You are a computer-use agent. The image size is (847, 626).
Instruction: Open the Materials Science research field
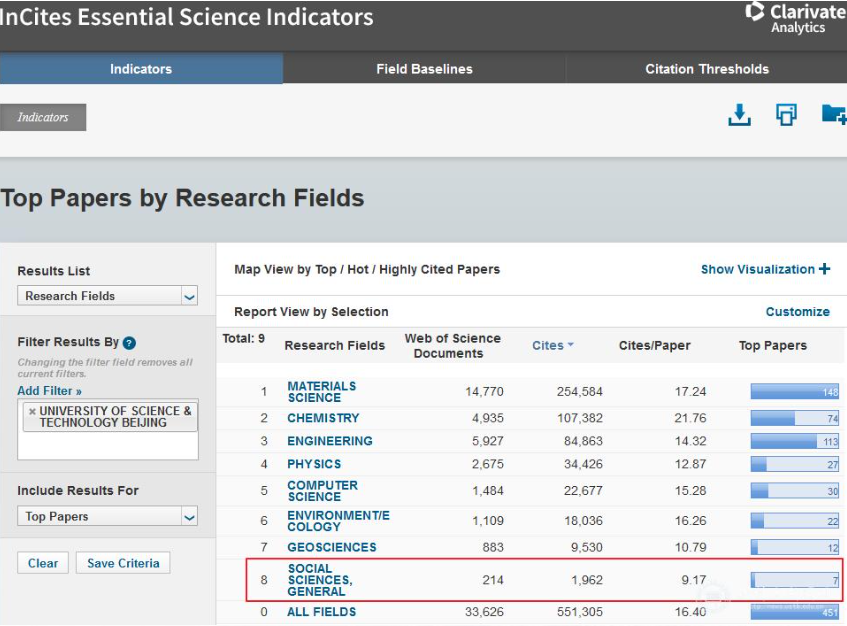point(321,392)
